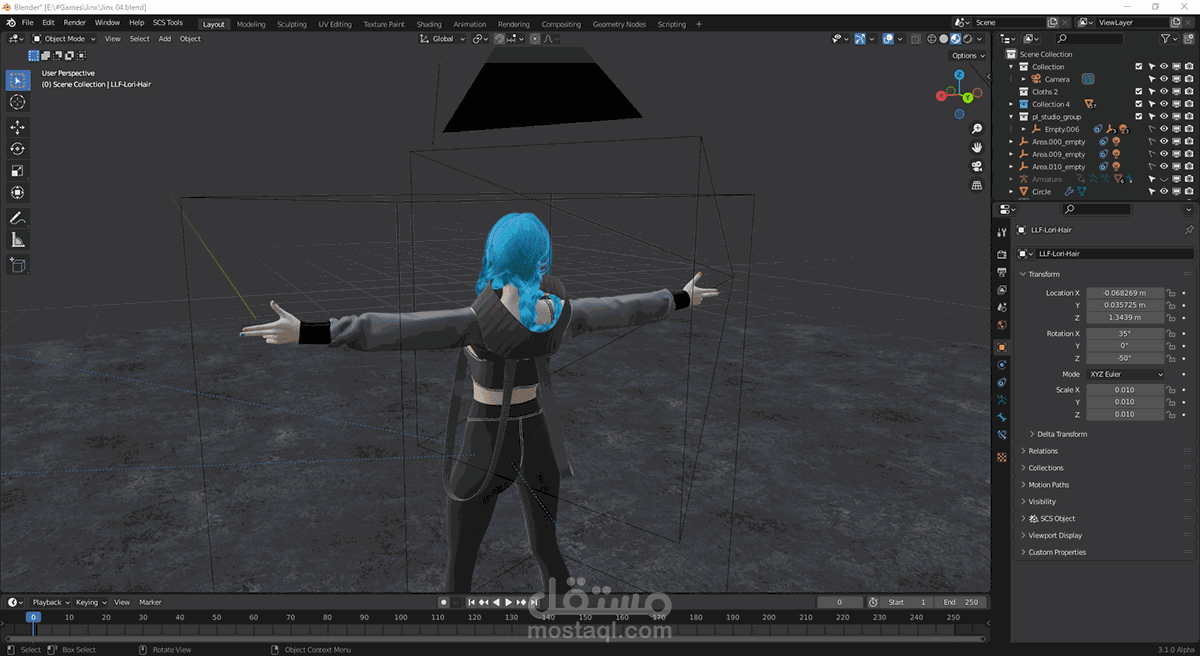Disable render for the Camera row

(x=1188, y=79)
